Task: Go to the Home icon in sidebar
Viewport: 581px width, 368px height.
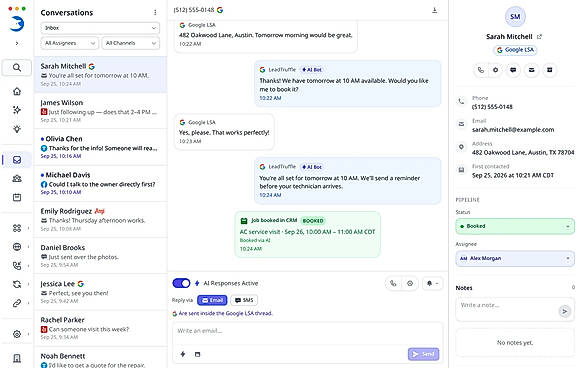Action: (x=17, y=91)
